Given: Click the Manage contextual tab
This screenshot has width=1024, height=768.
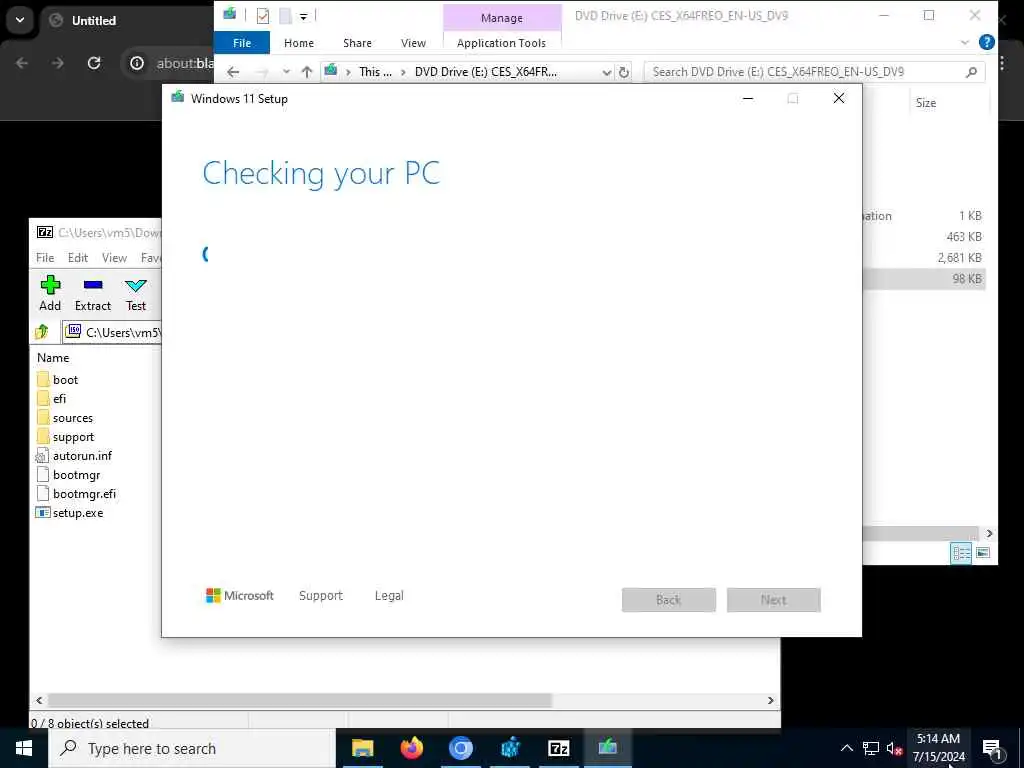Looking at the screenshot, I should pos(502,18).
